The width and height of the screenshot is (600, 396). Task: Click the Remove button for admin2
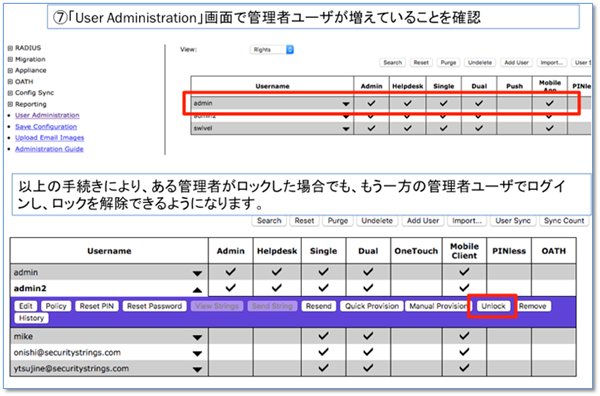(533, 306)
